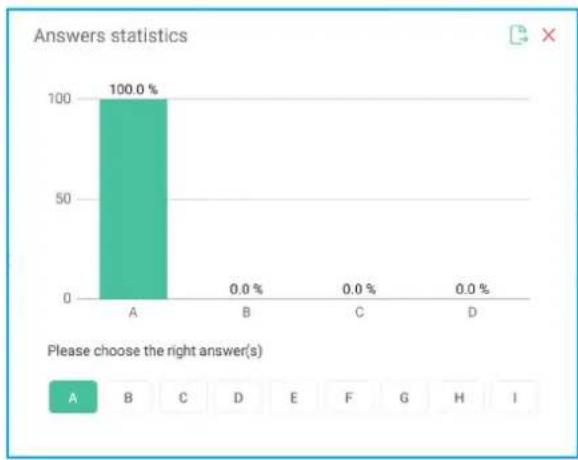This screenshot has width=578, height=460.
Task: Choose option F as right answer
Action: (x=348, y=397)
